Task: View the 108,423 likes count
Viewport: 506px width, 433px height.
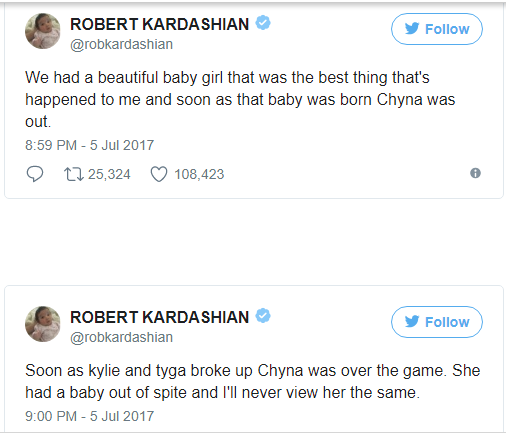Action: pyautogui.click(x=199, y=174)
